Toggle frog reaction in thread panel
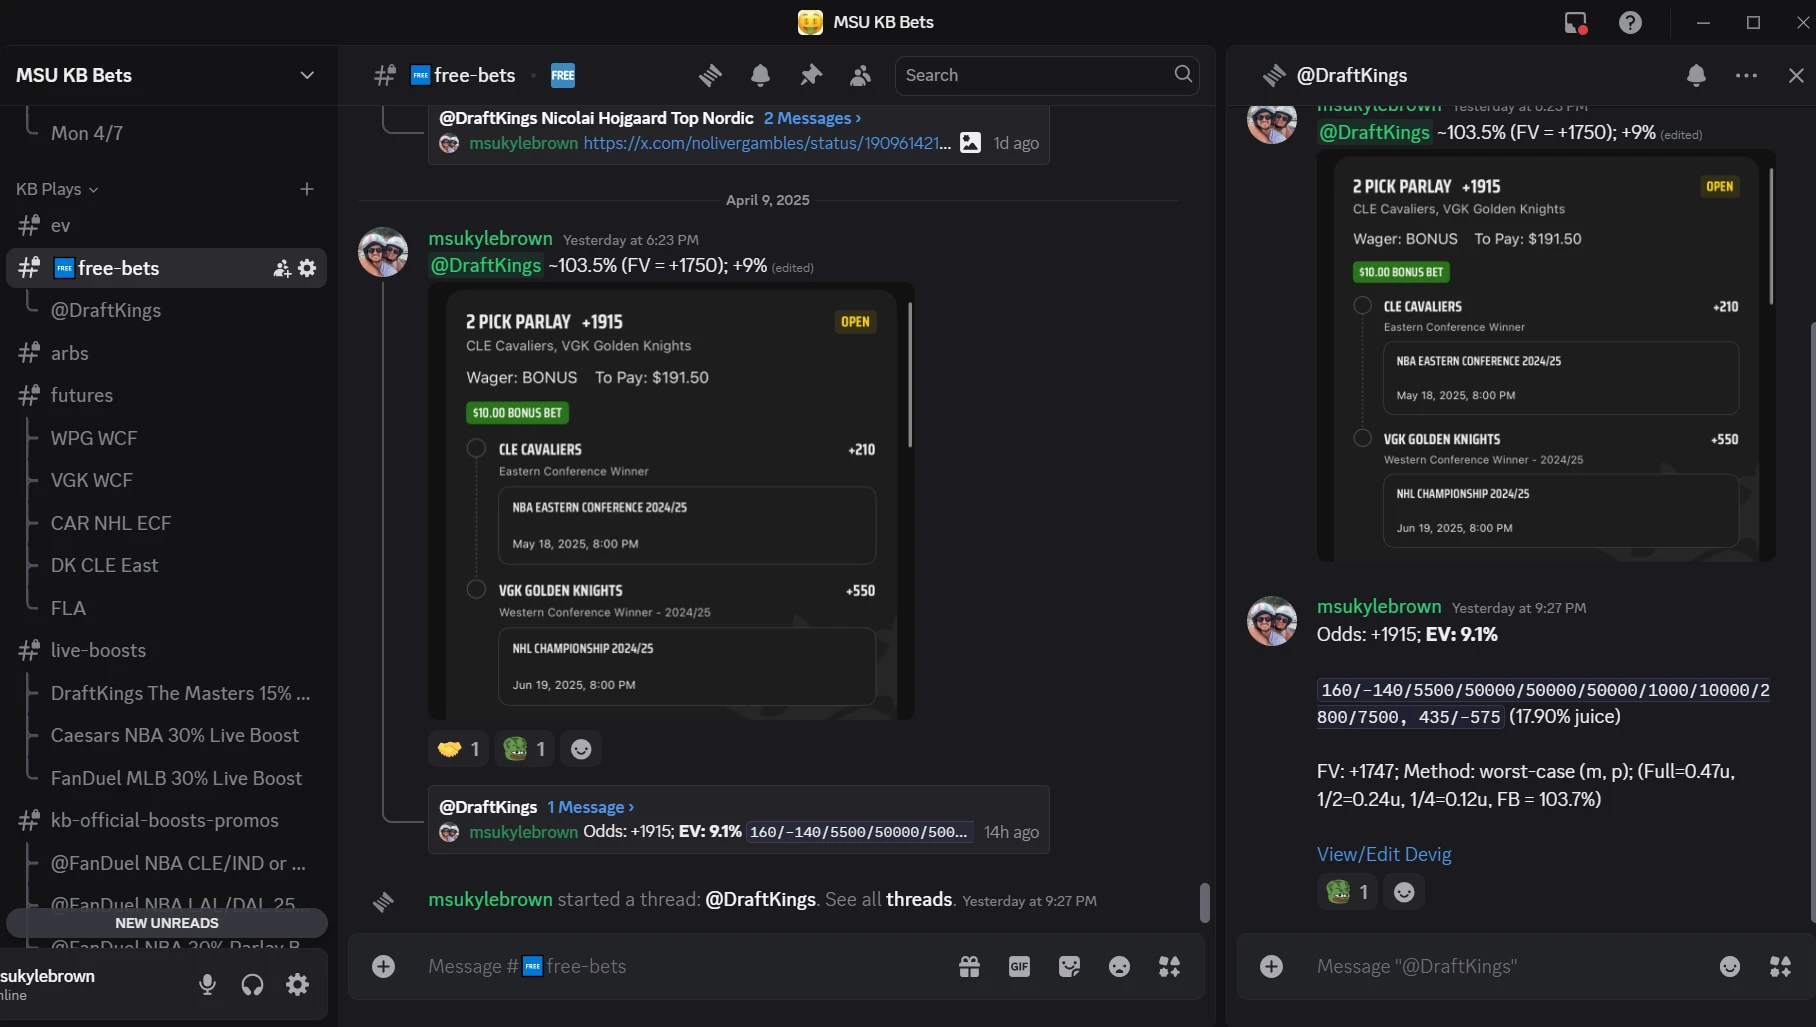 coord(1347,892)
